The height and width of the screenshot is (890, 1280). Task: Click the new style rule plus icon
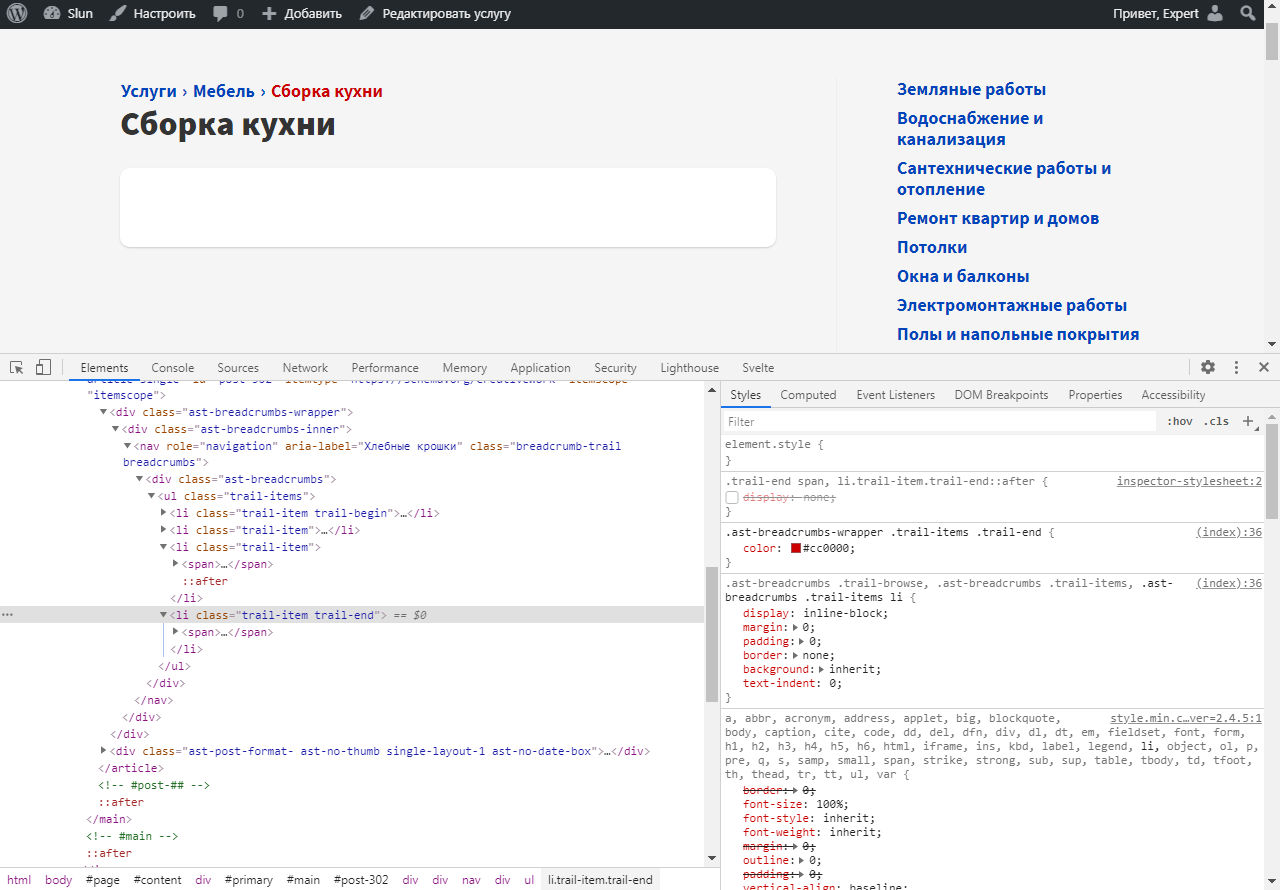point(1248,422)
